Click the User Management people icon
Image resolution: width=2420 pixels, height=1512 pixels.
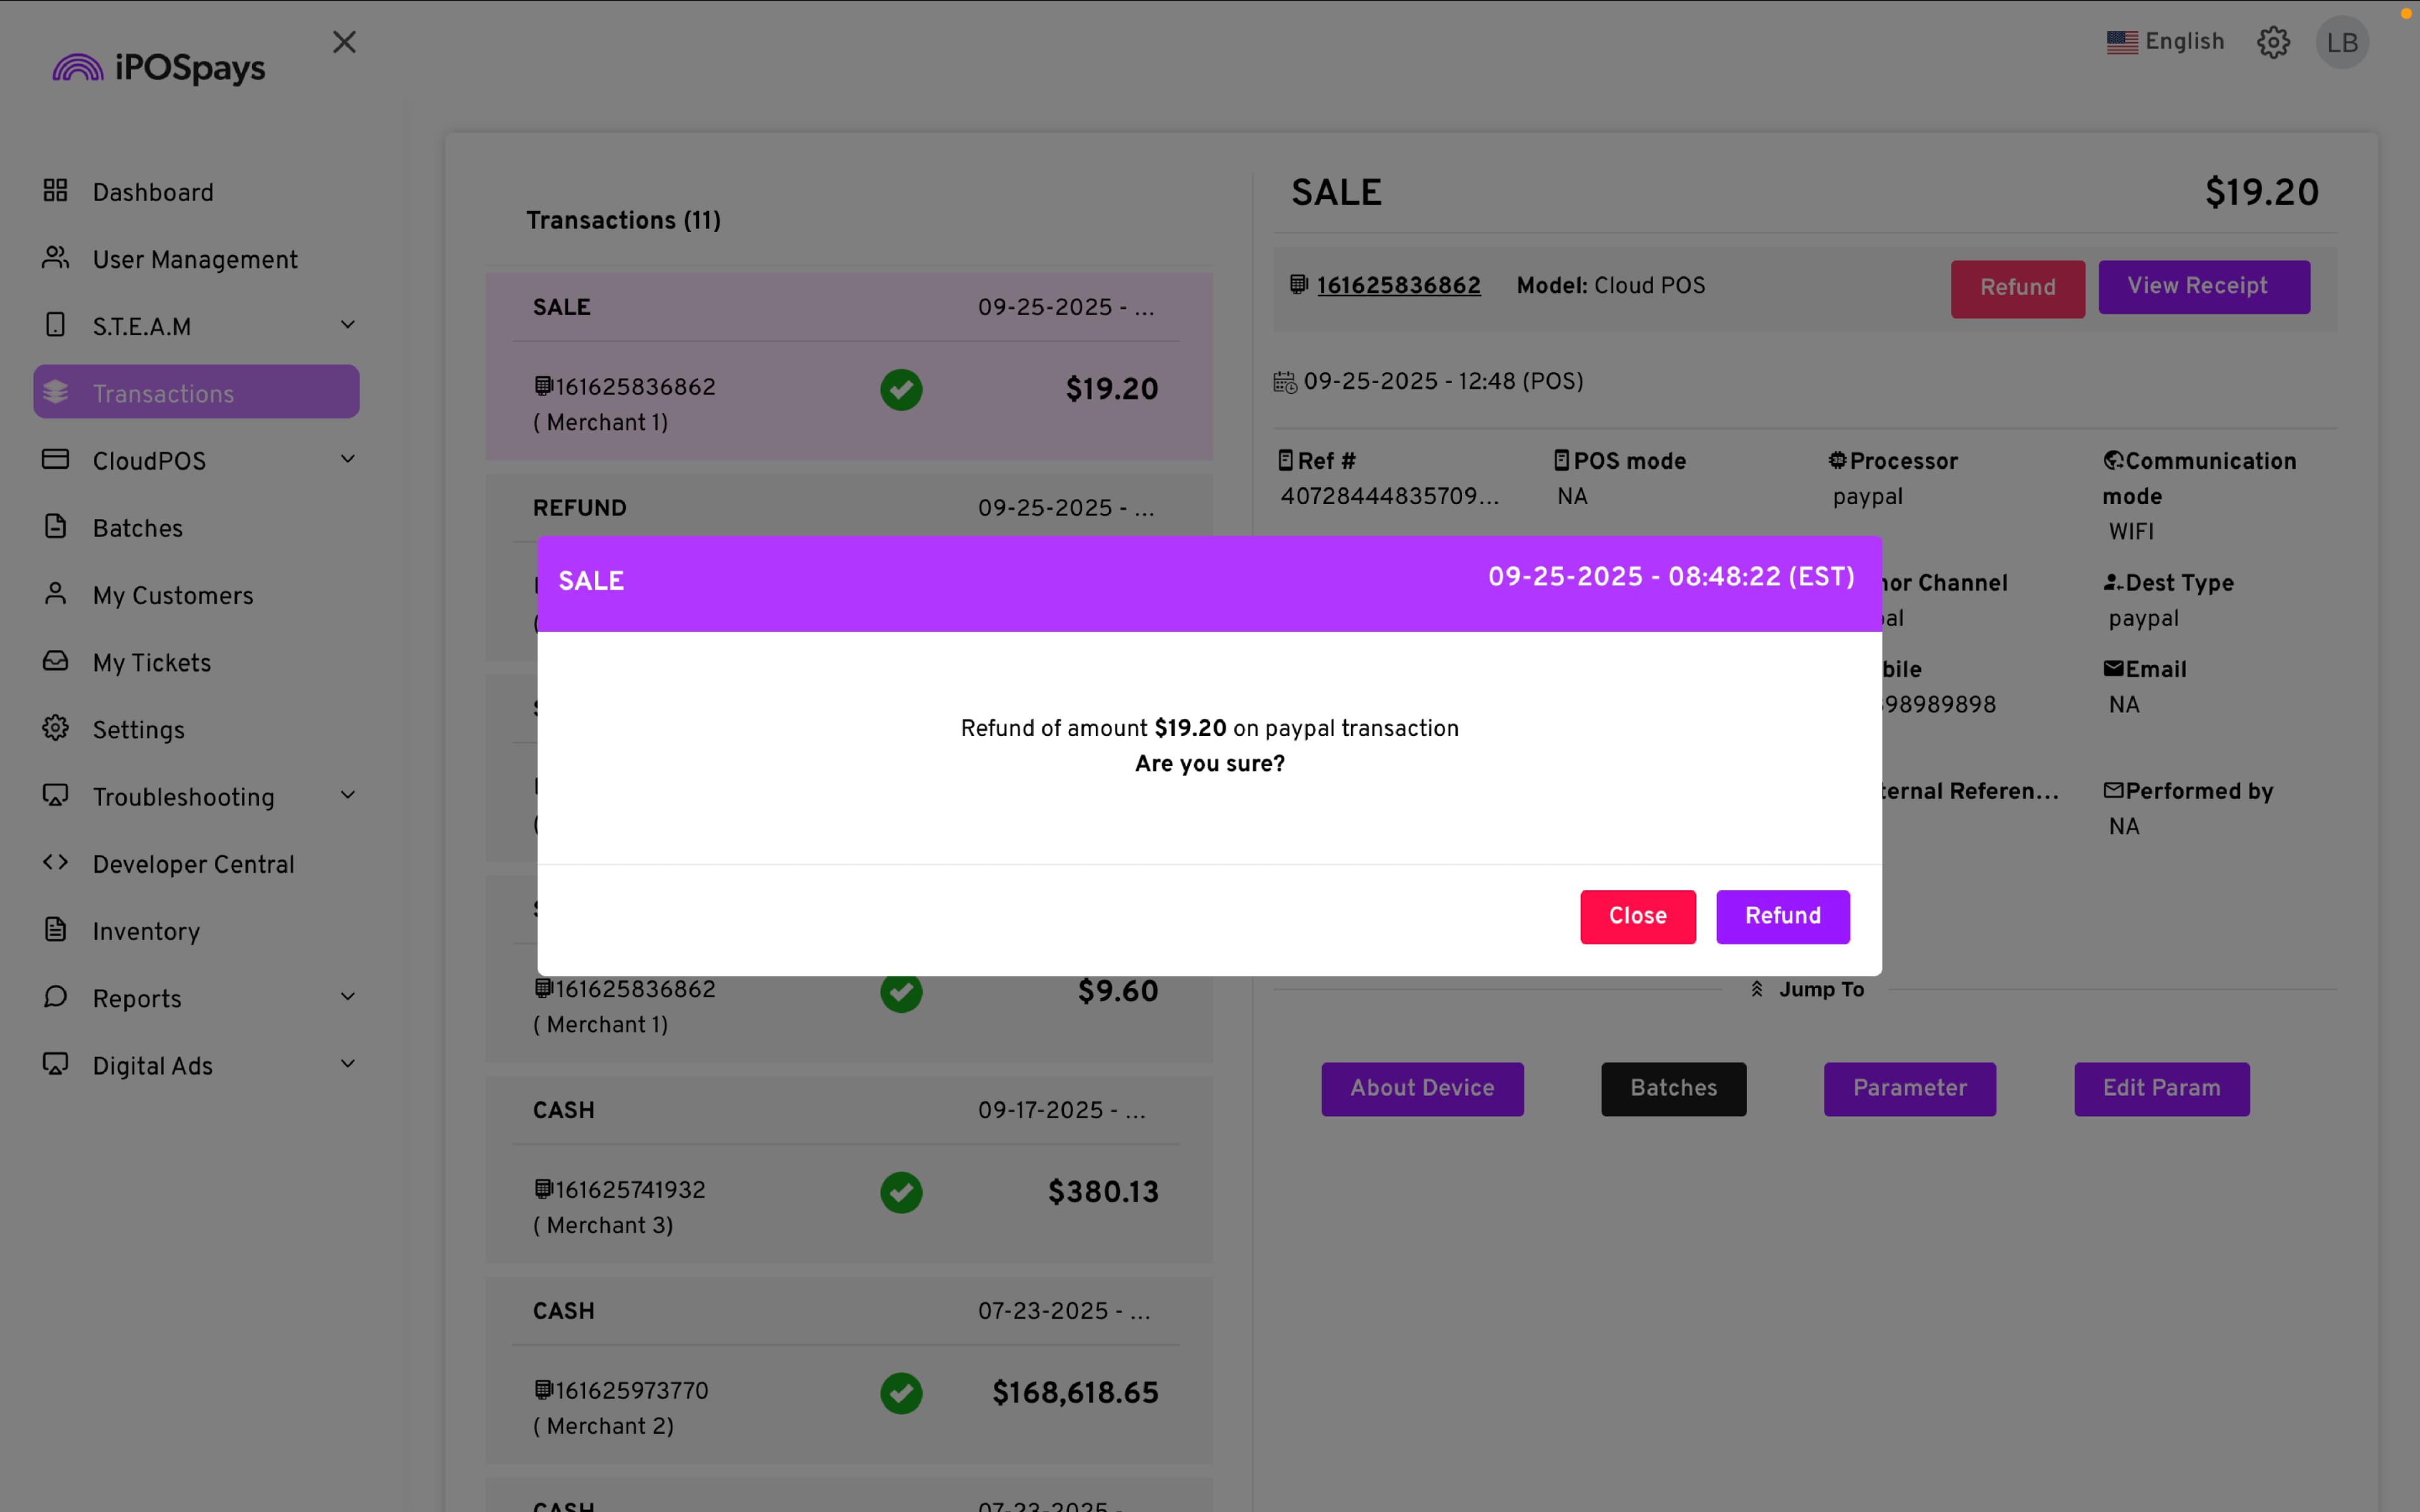point(55,258)
